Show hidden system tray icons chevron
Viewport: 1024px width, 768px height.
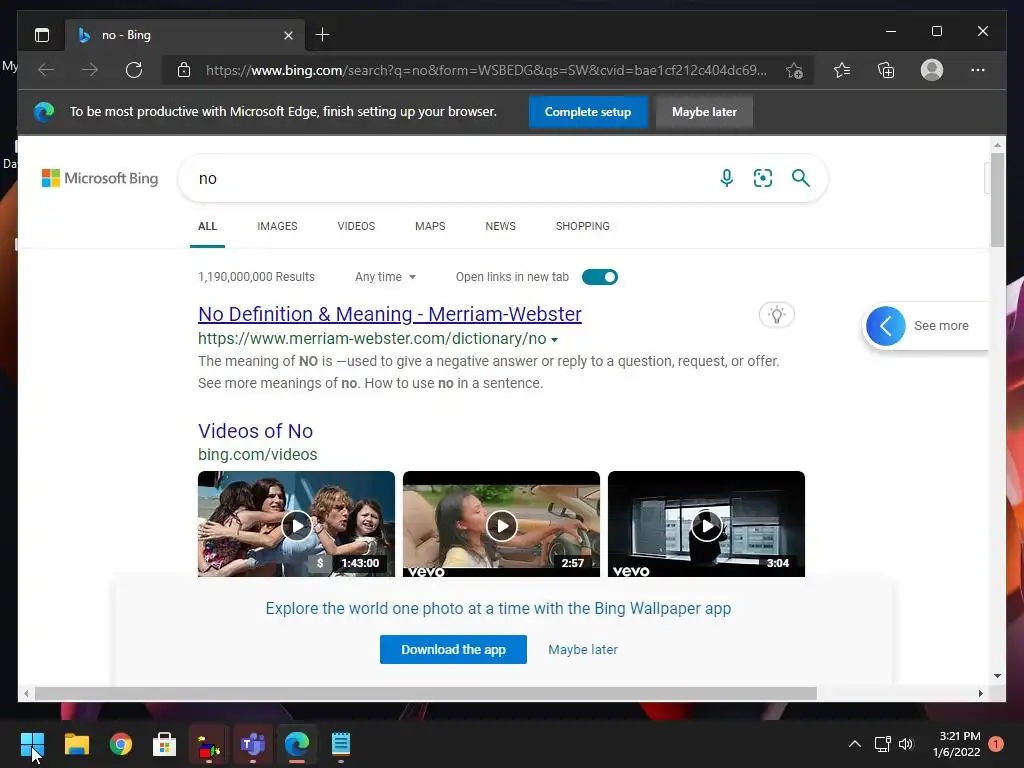[x=854, y=744]
